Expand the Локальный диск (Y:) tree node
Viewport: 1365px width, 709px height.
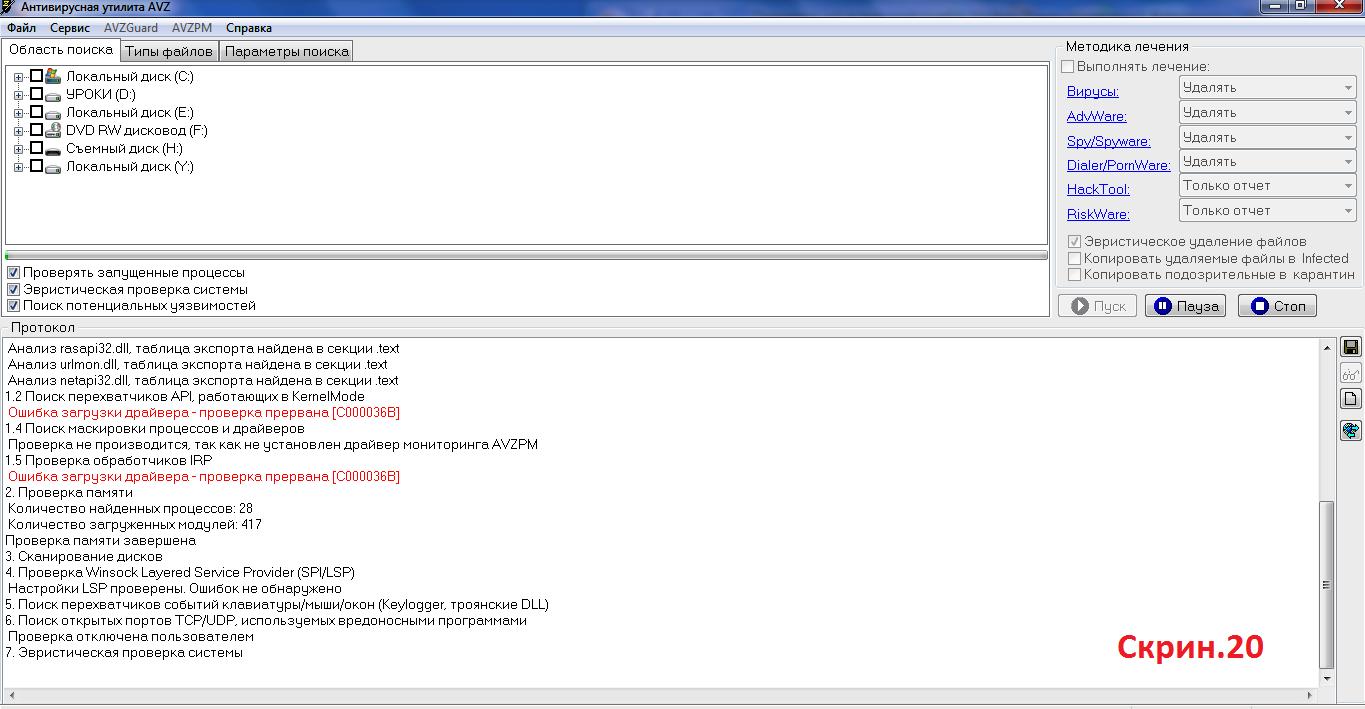click(18, 167)
